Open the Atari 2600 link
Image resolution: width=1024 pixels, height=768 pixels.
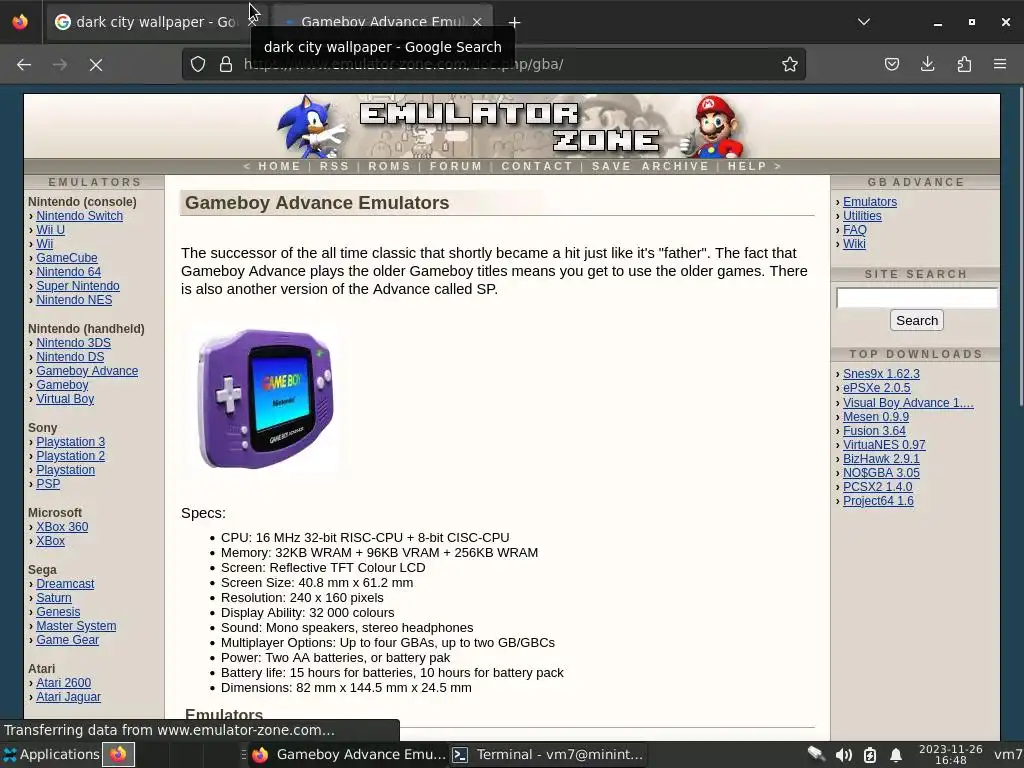coord(63,683)
